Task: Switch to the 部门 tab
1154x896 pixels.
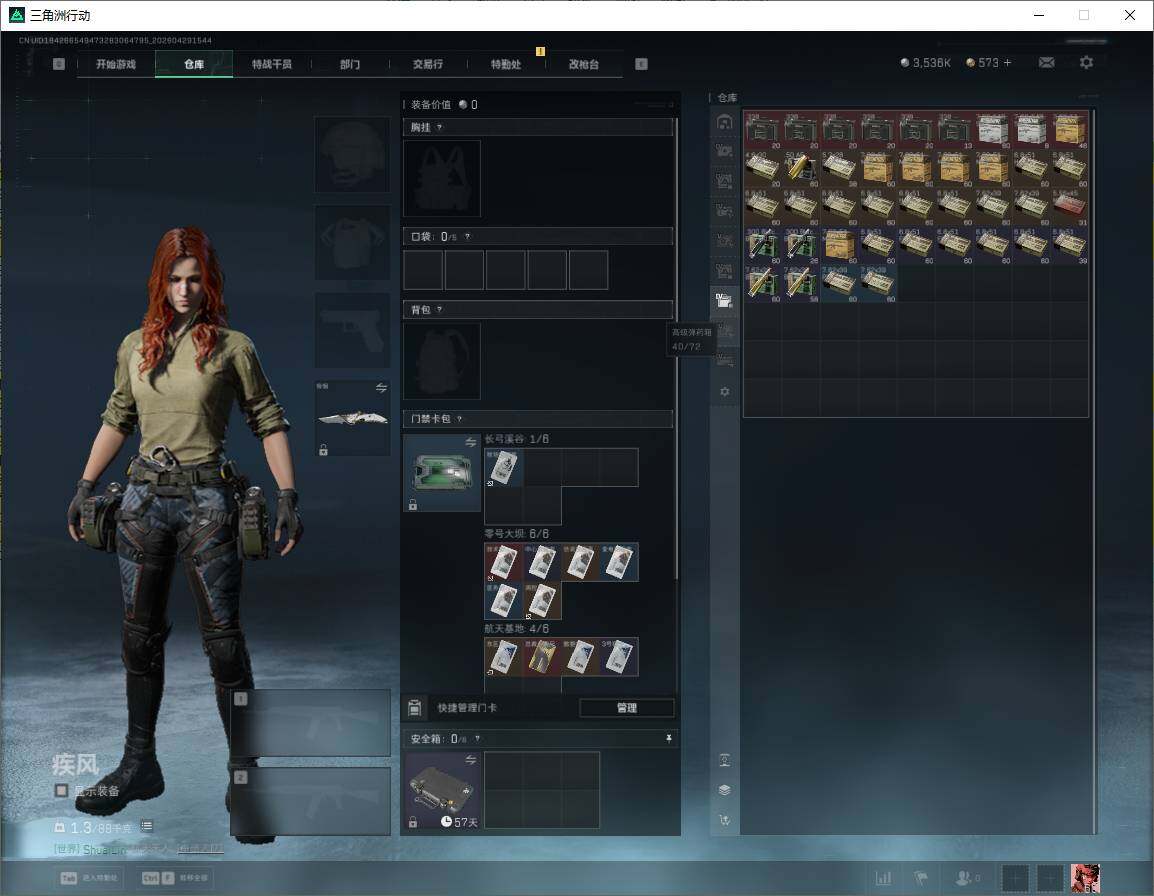Action: click(x=350, y=64)
